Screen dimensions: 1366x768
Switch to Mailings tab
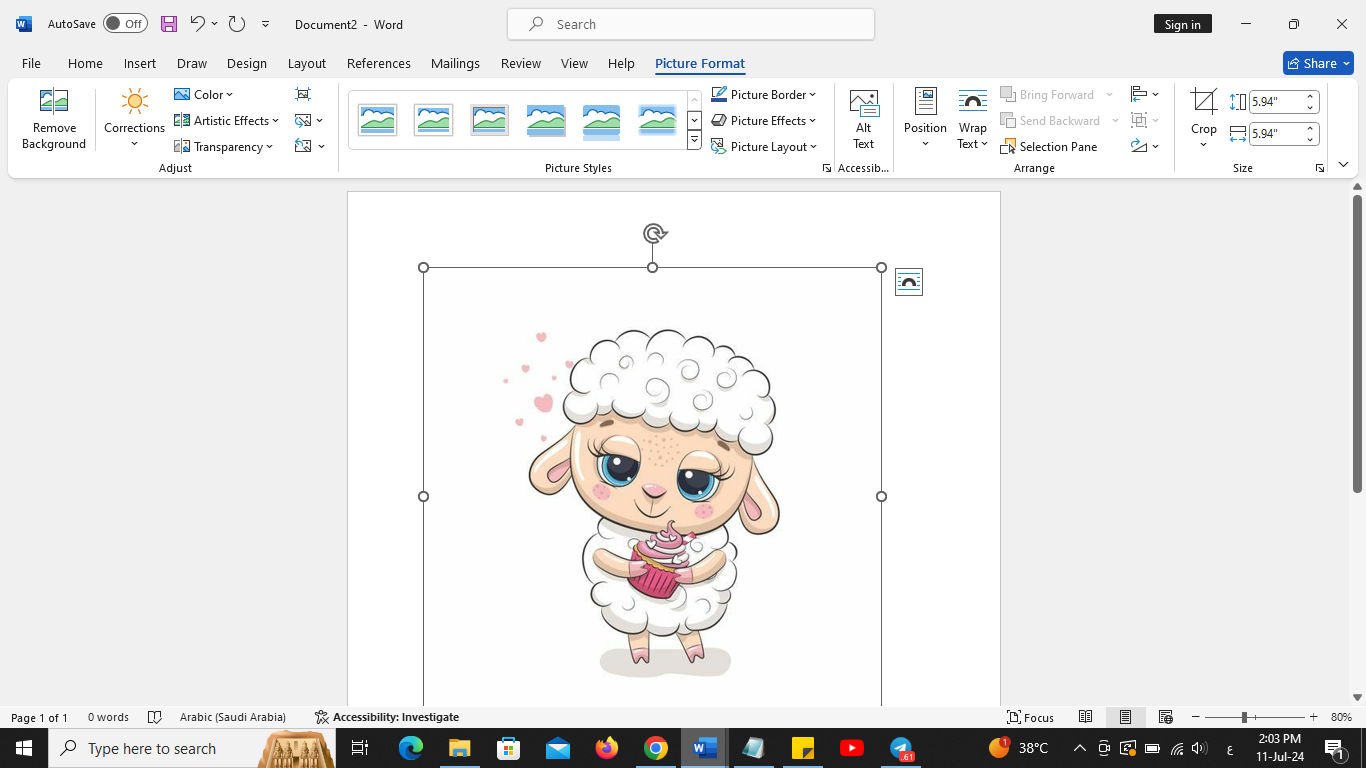pos(455,63)
